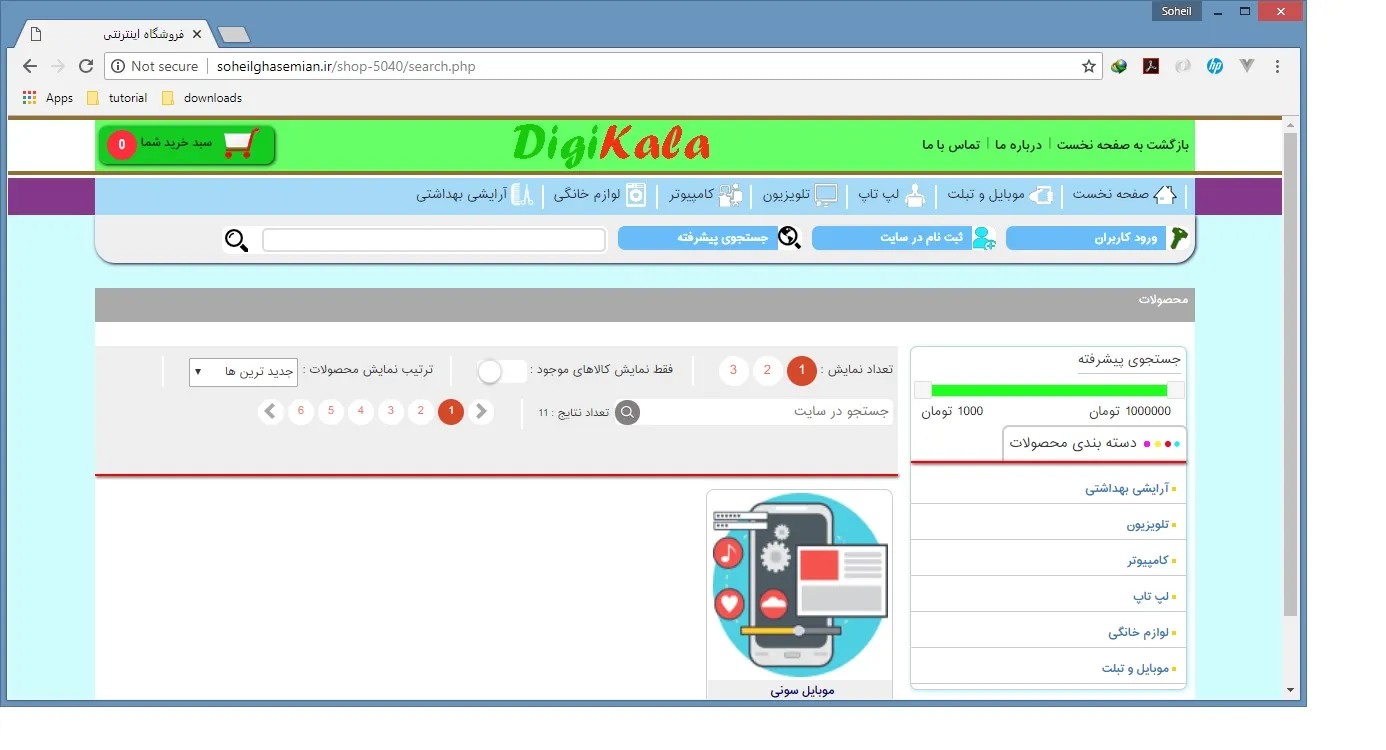Image resolution: width=1386 pixels, height=750 pixels.
Task: Click the green price range slider
Action: (1048, 390)
